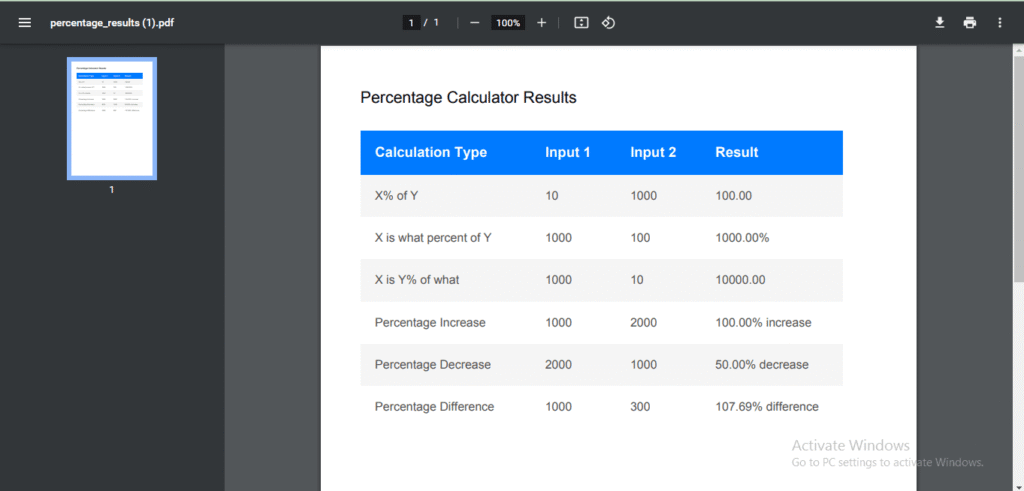The image size is (1024, 491).
Task: Click the Result column header
Action: (x=736, y=153)
